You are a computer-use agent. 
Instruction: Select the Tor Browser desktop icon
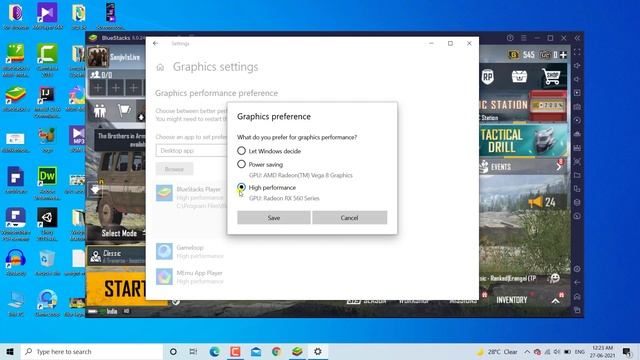pyautogui.click(x=16, y=17)
